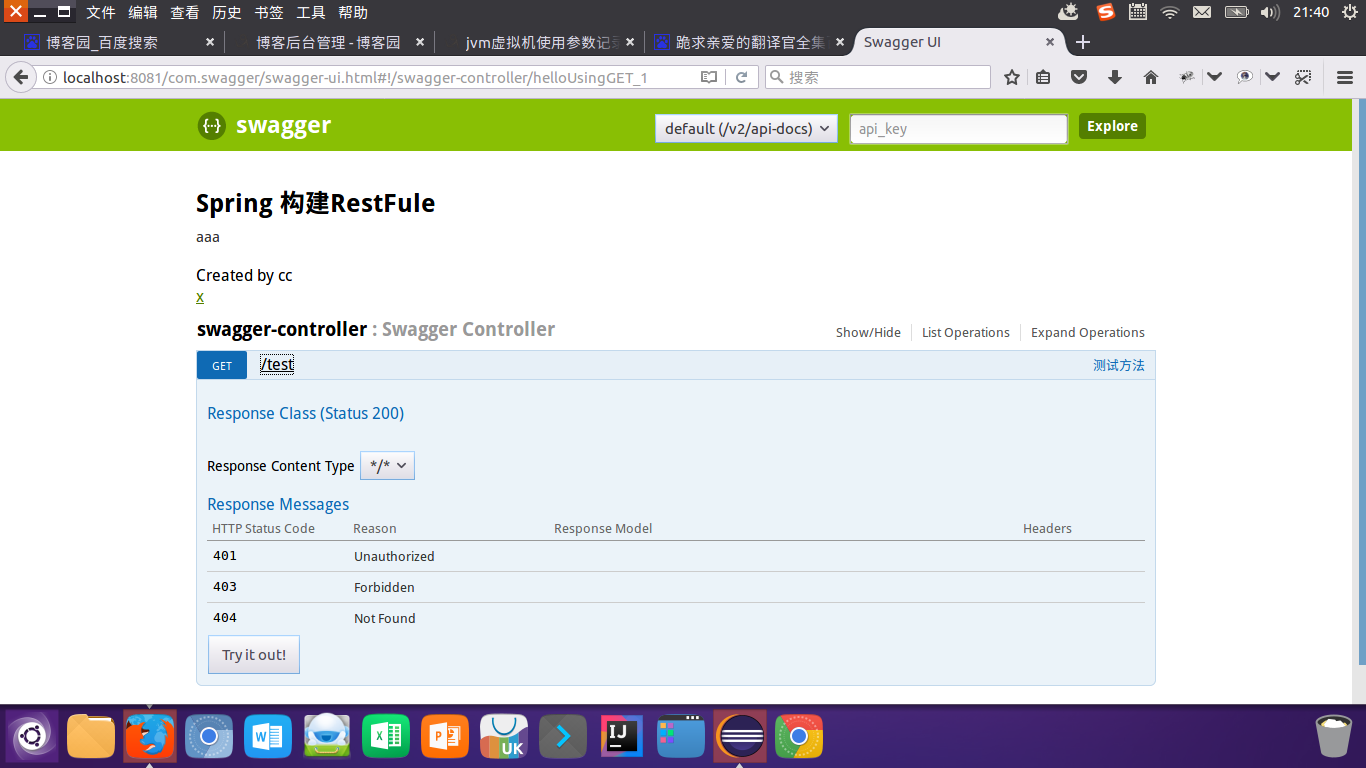
Task: Click the swagger logo icon
Action: [211, 126]
